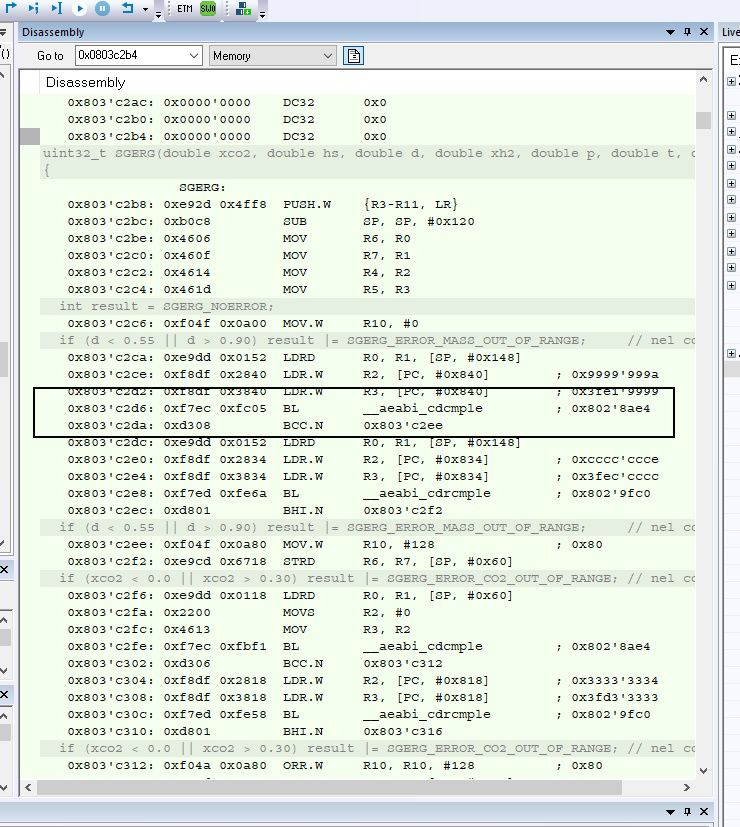Click the horizontal scrollbar left arrow
740x827 pixels.
28,787
